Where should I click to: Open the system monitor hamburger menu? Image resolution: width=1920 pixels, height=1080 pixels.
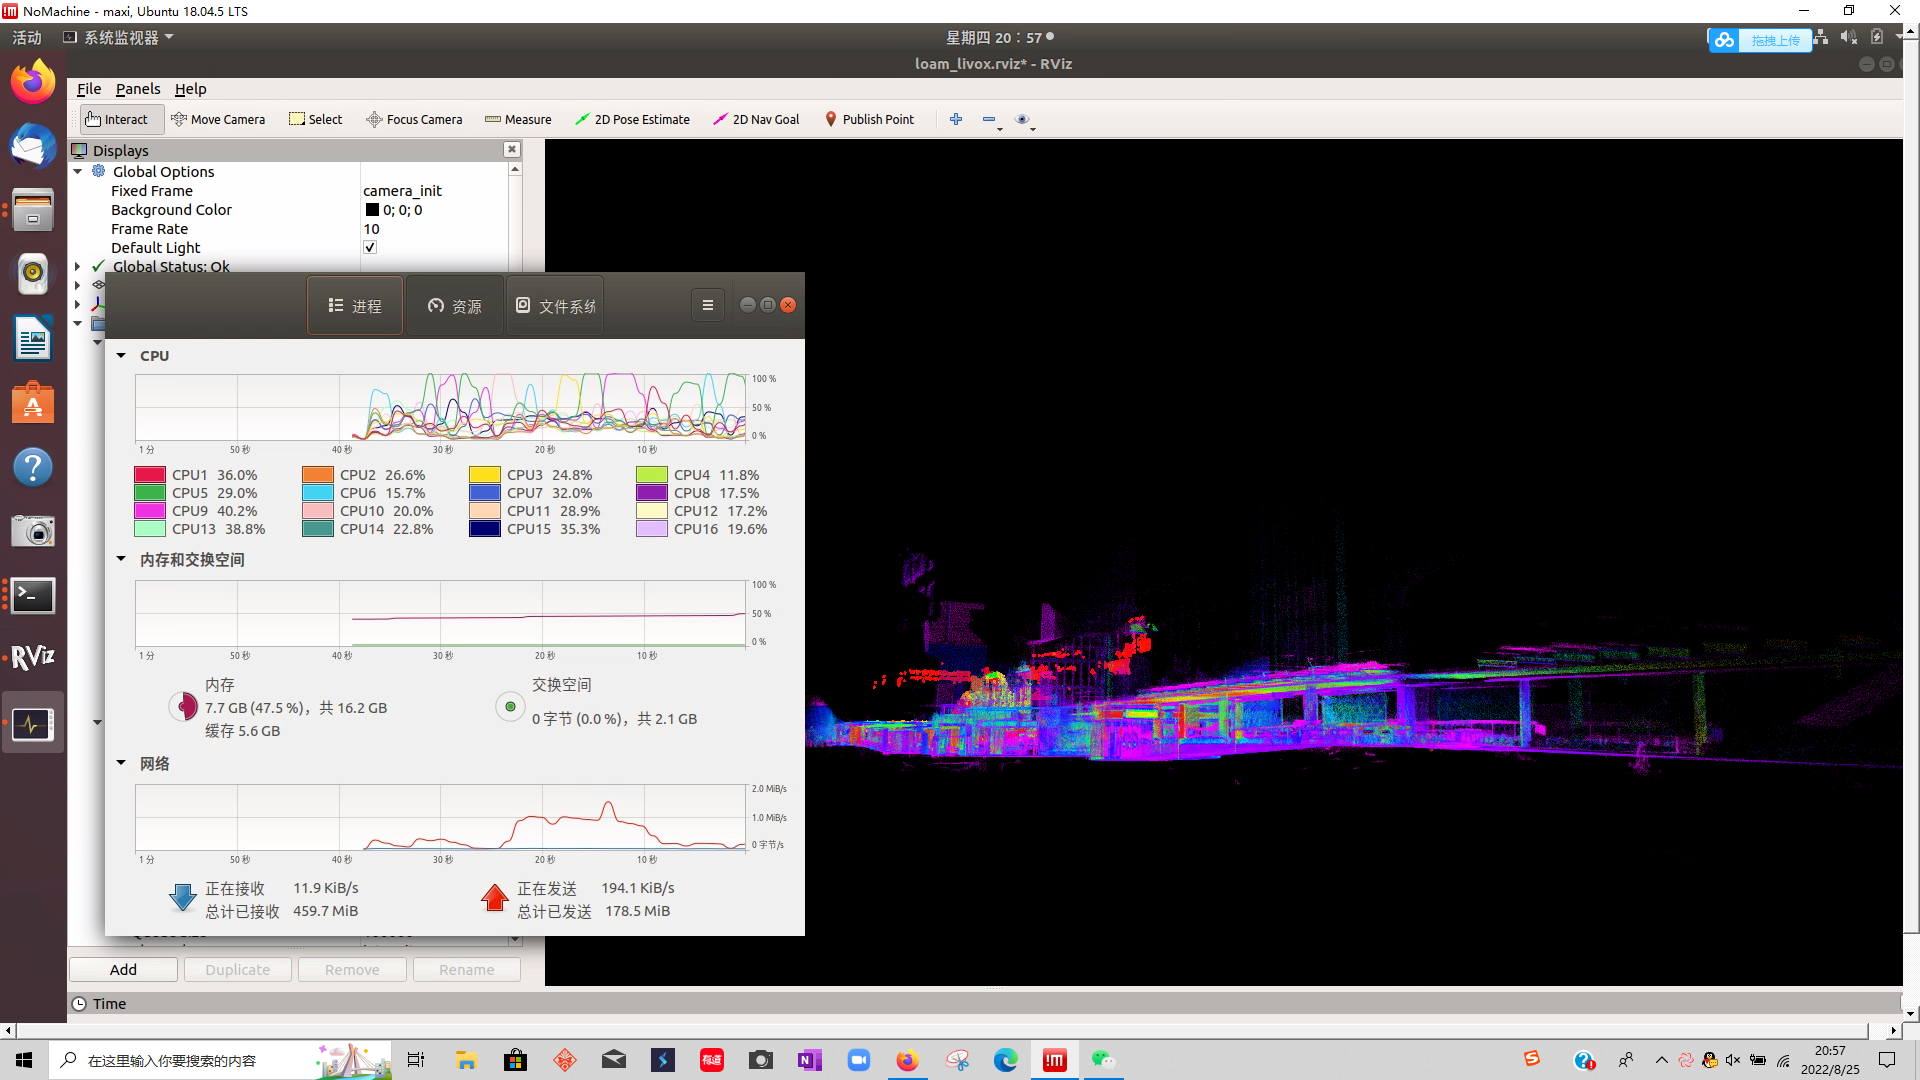click(708, 305)
